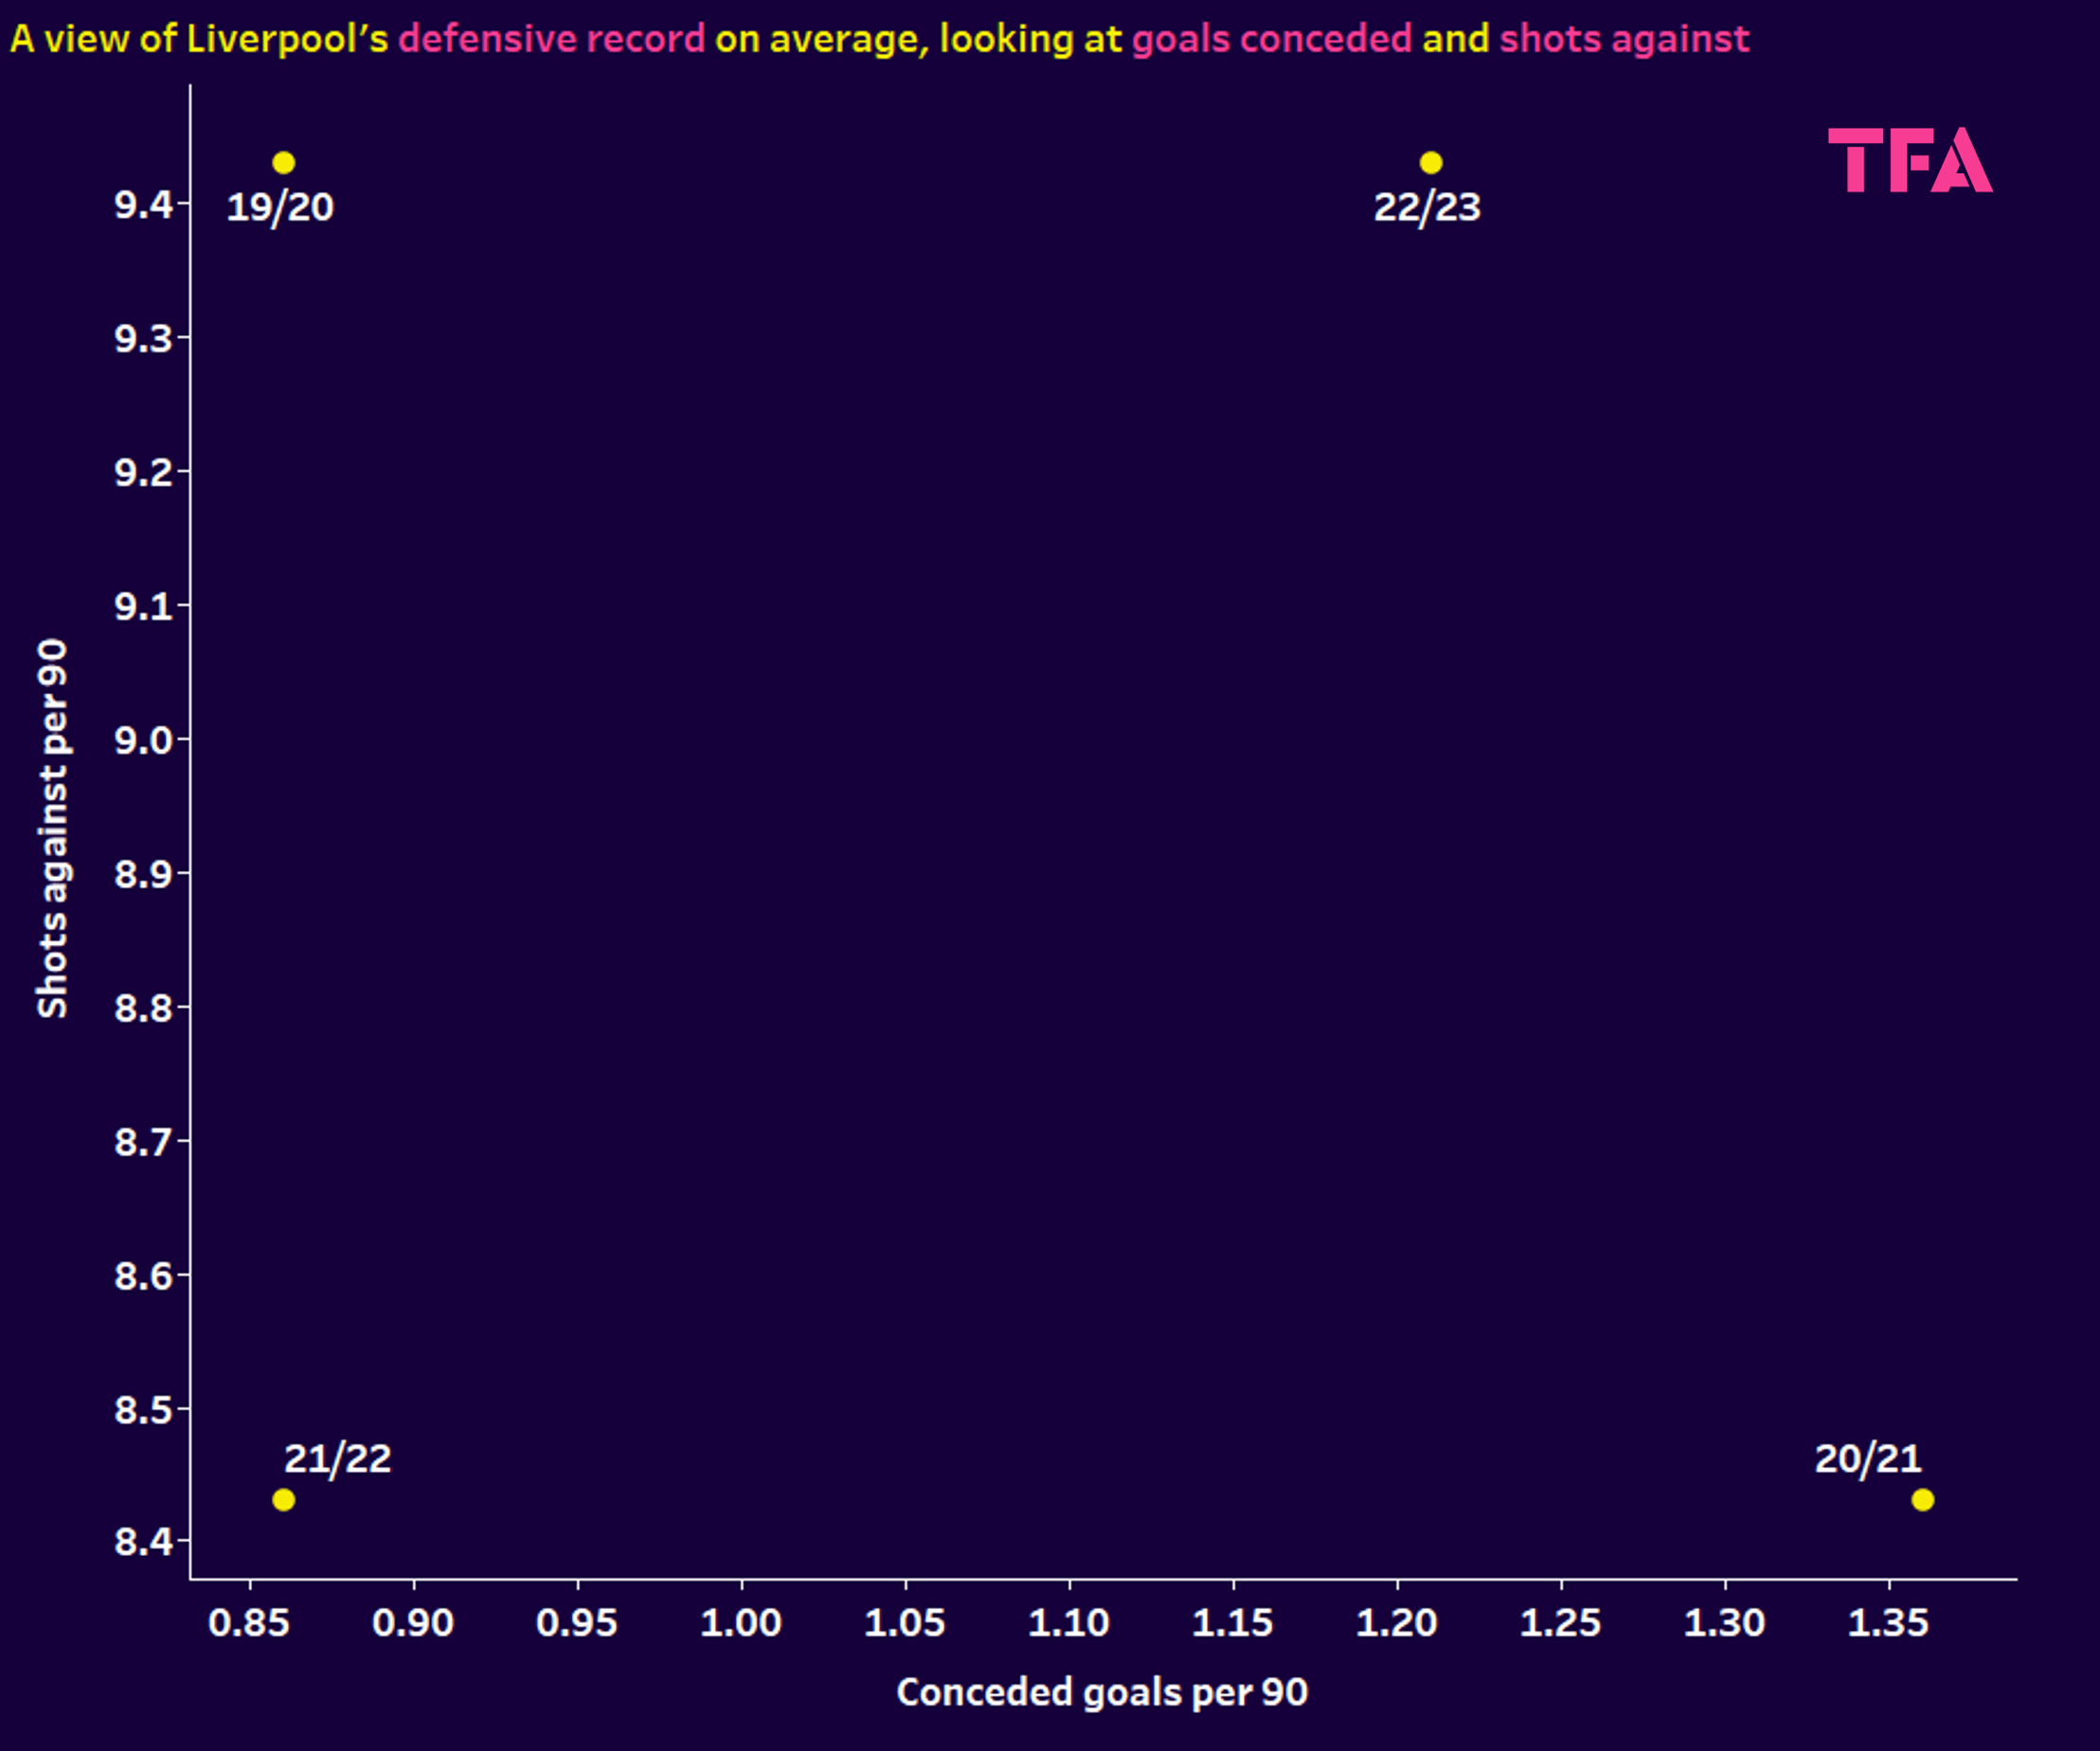This screenshot has width=2100, height=1751.
Task: Click the 8.7 y-axis tick label
Action: point(144,1142)
